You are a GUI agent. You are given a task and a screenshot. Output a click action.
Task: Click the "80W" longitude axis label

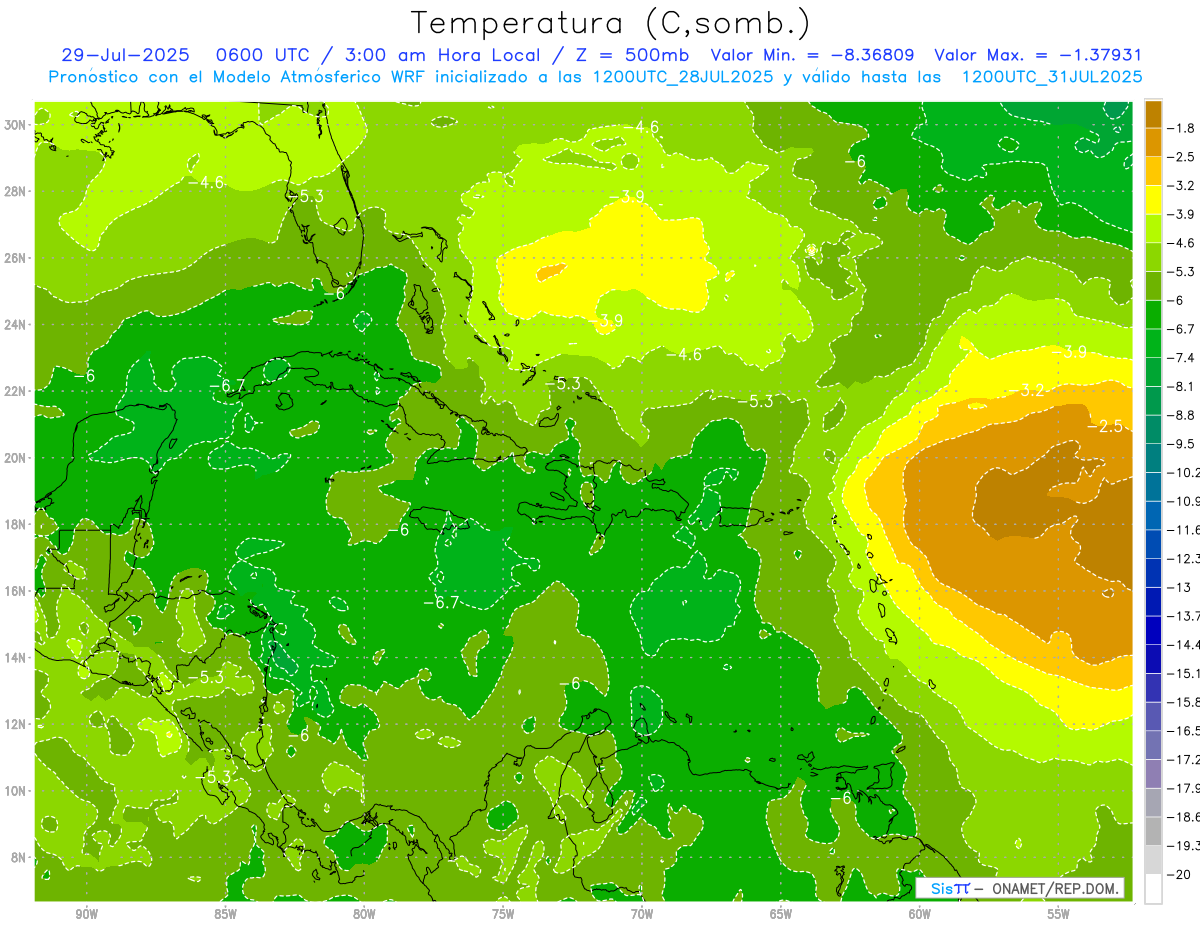click(364, 914)
